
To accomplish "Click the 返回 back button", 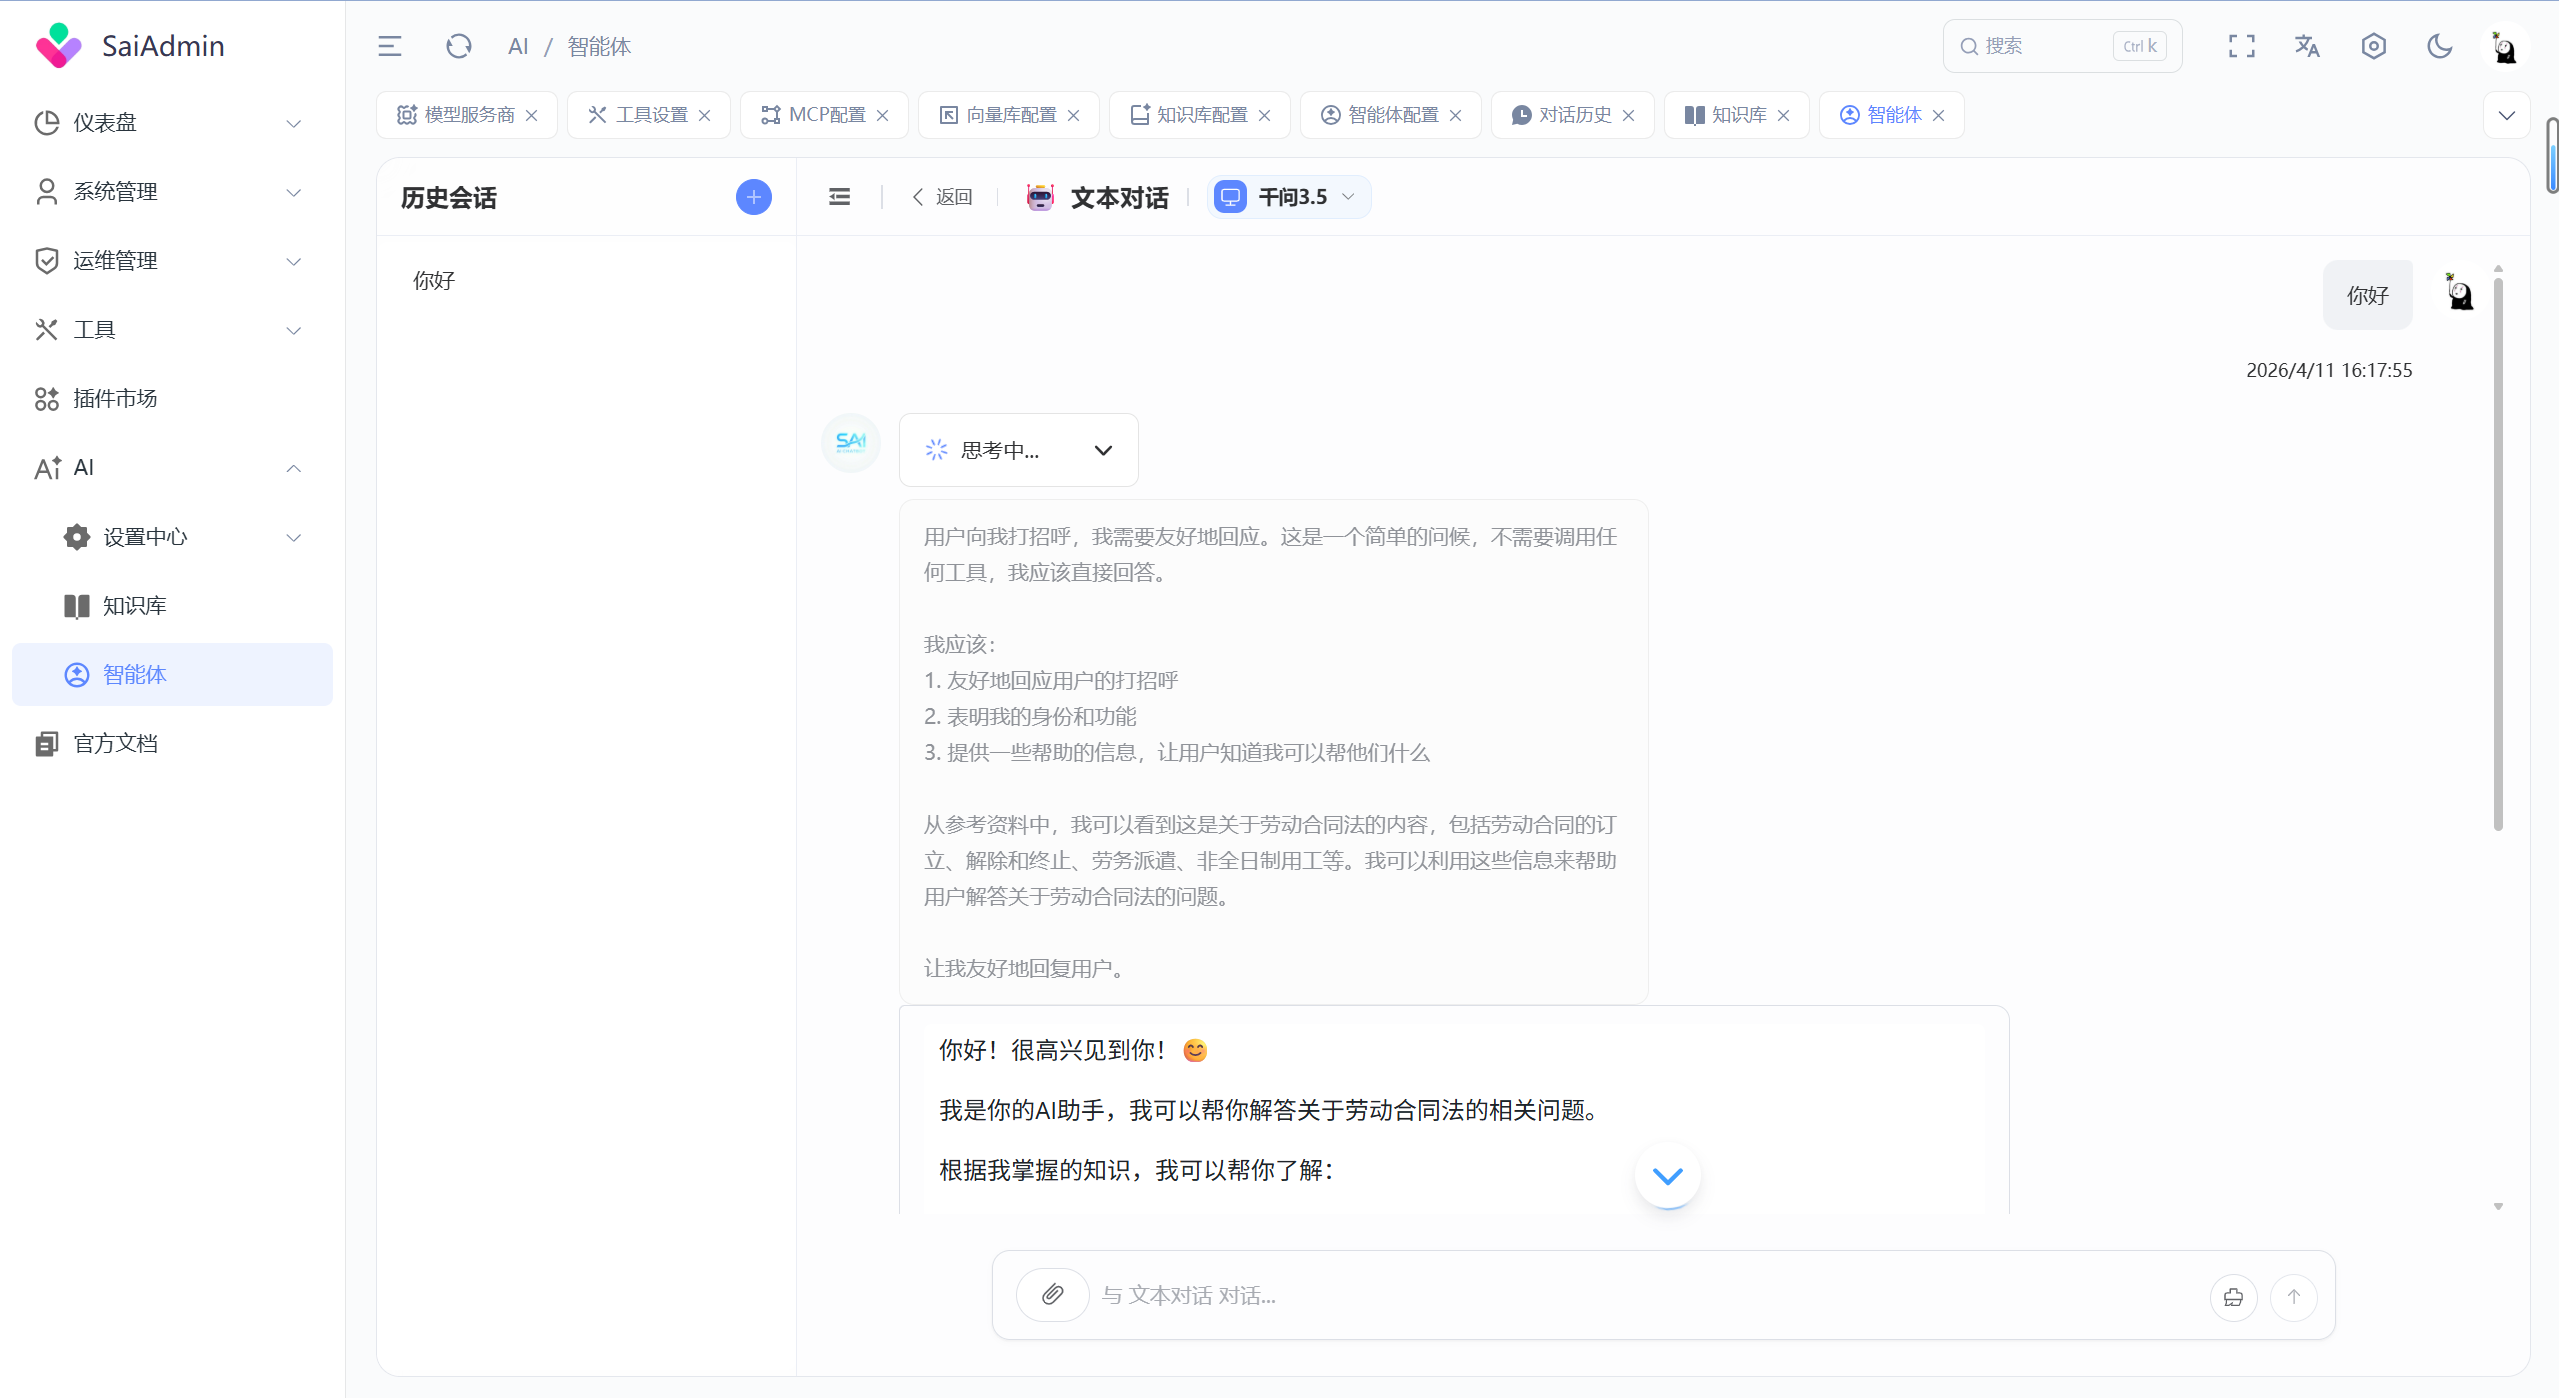I will (x=942, y=197).
